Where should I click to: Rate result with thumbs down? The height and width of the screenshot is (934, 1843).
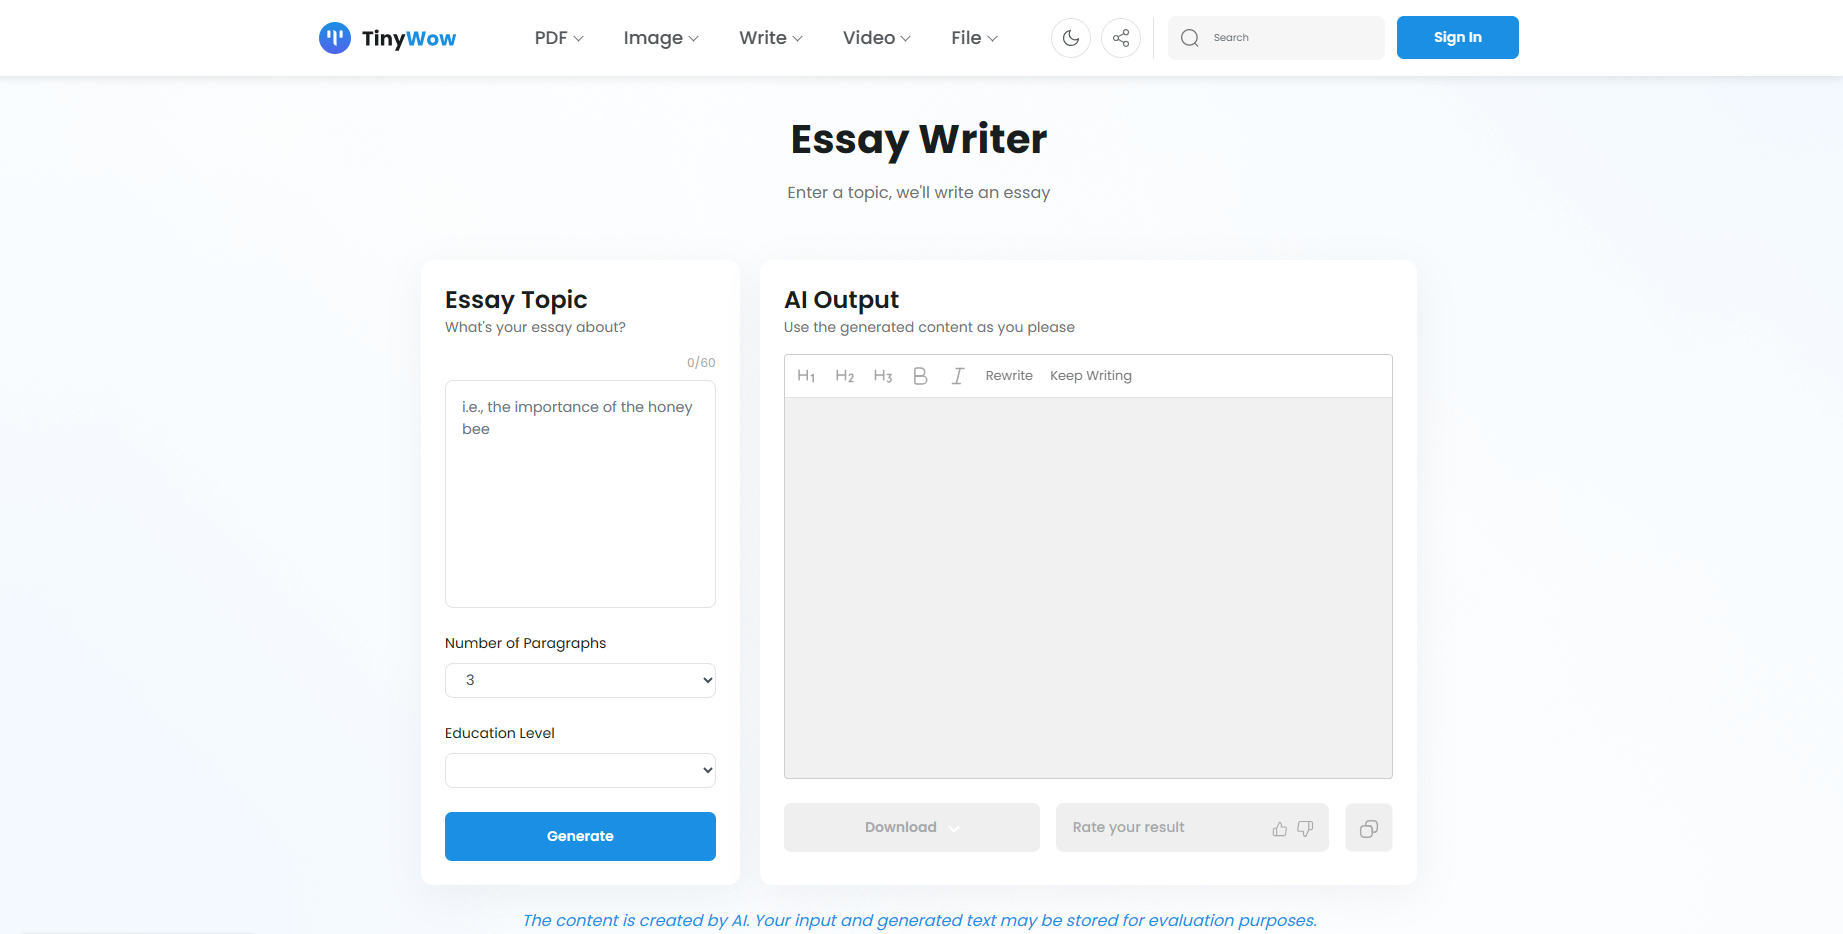(x=1305, y=829)
